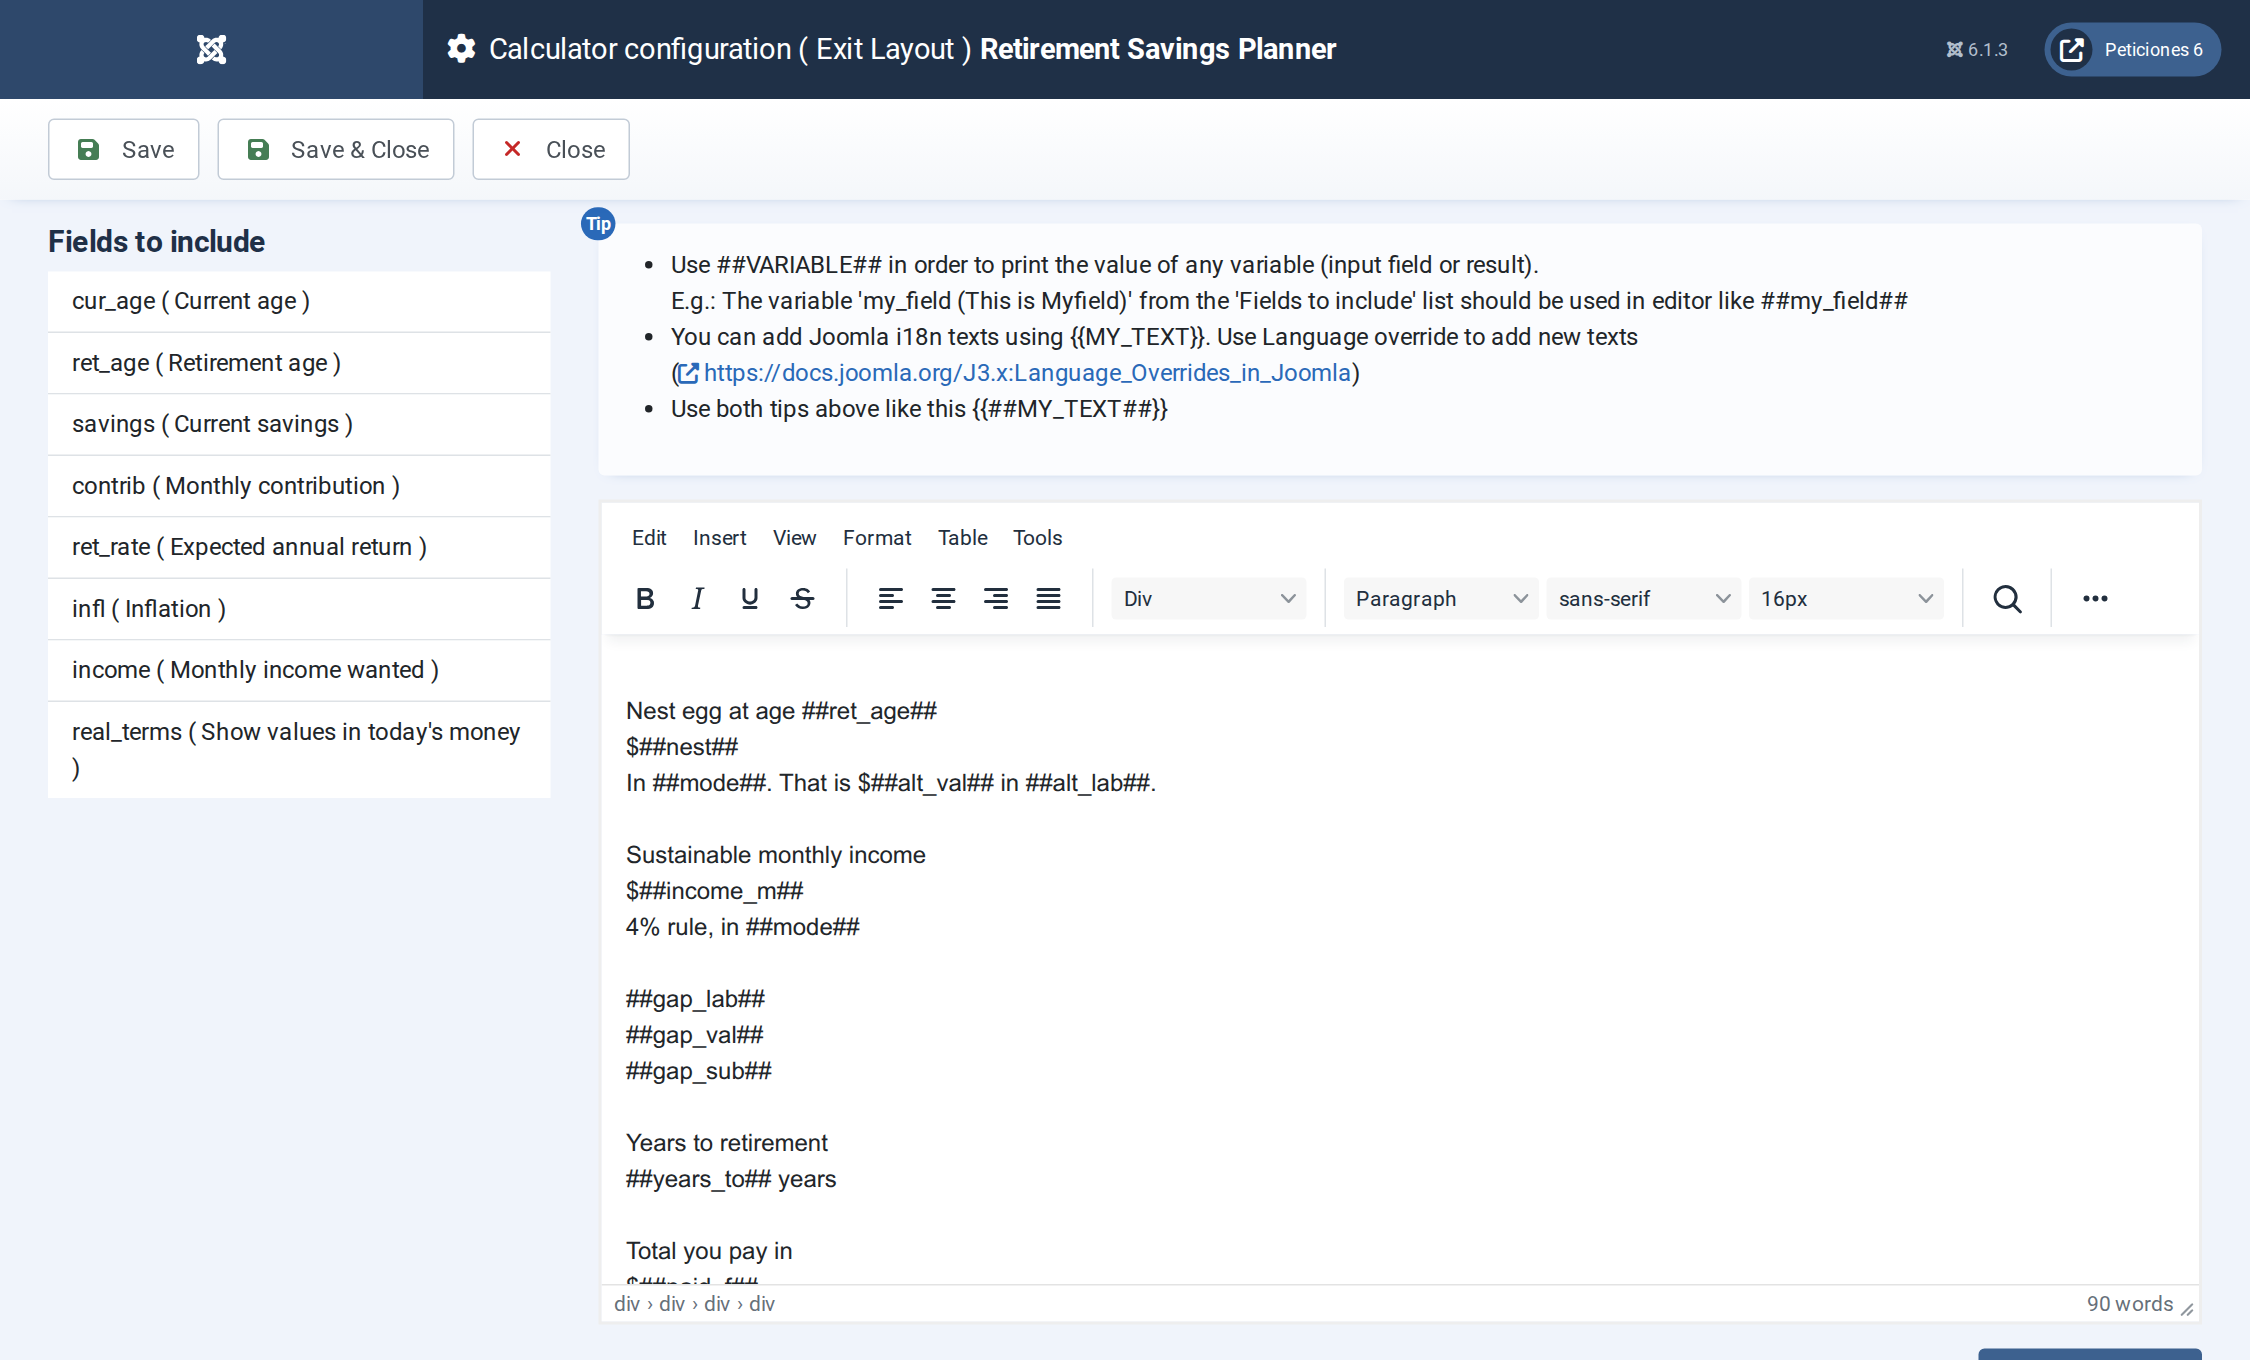
Task: Center align text in editor
Action: (943, 598)
